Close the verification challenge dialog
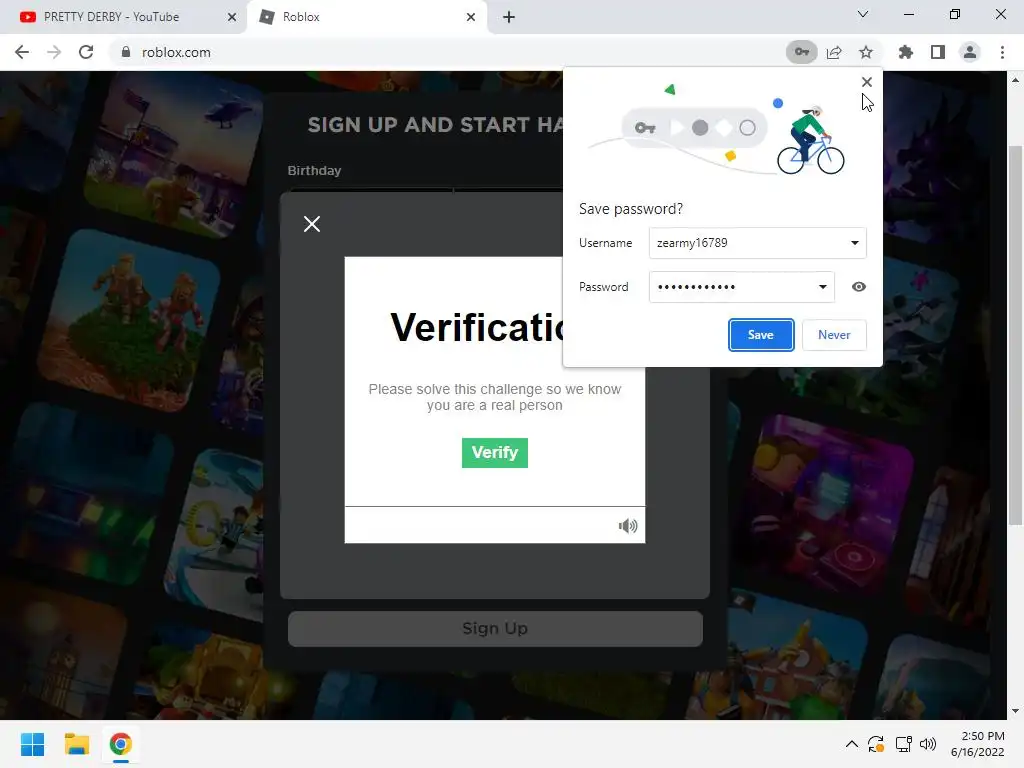Screen dimensions: 1024x768 coord(312,224)
